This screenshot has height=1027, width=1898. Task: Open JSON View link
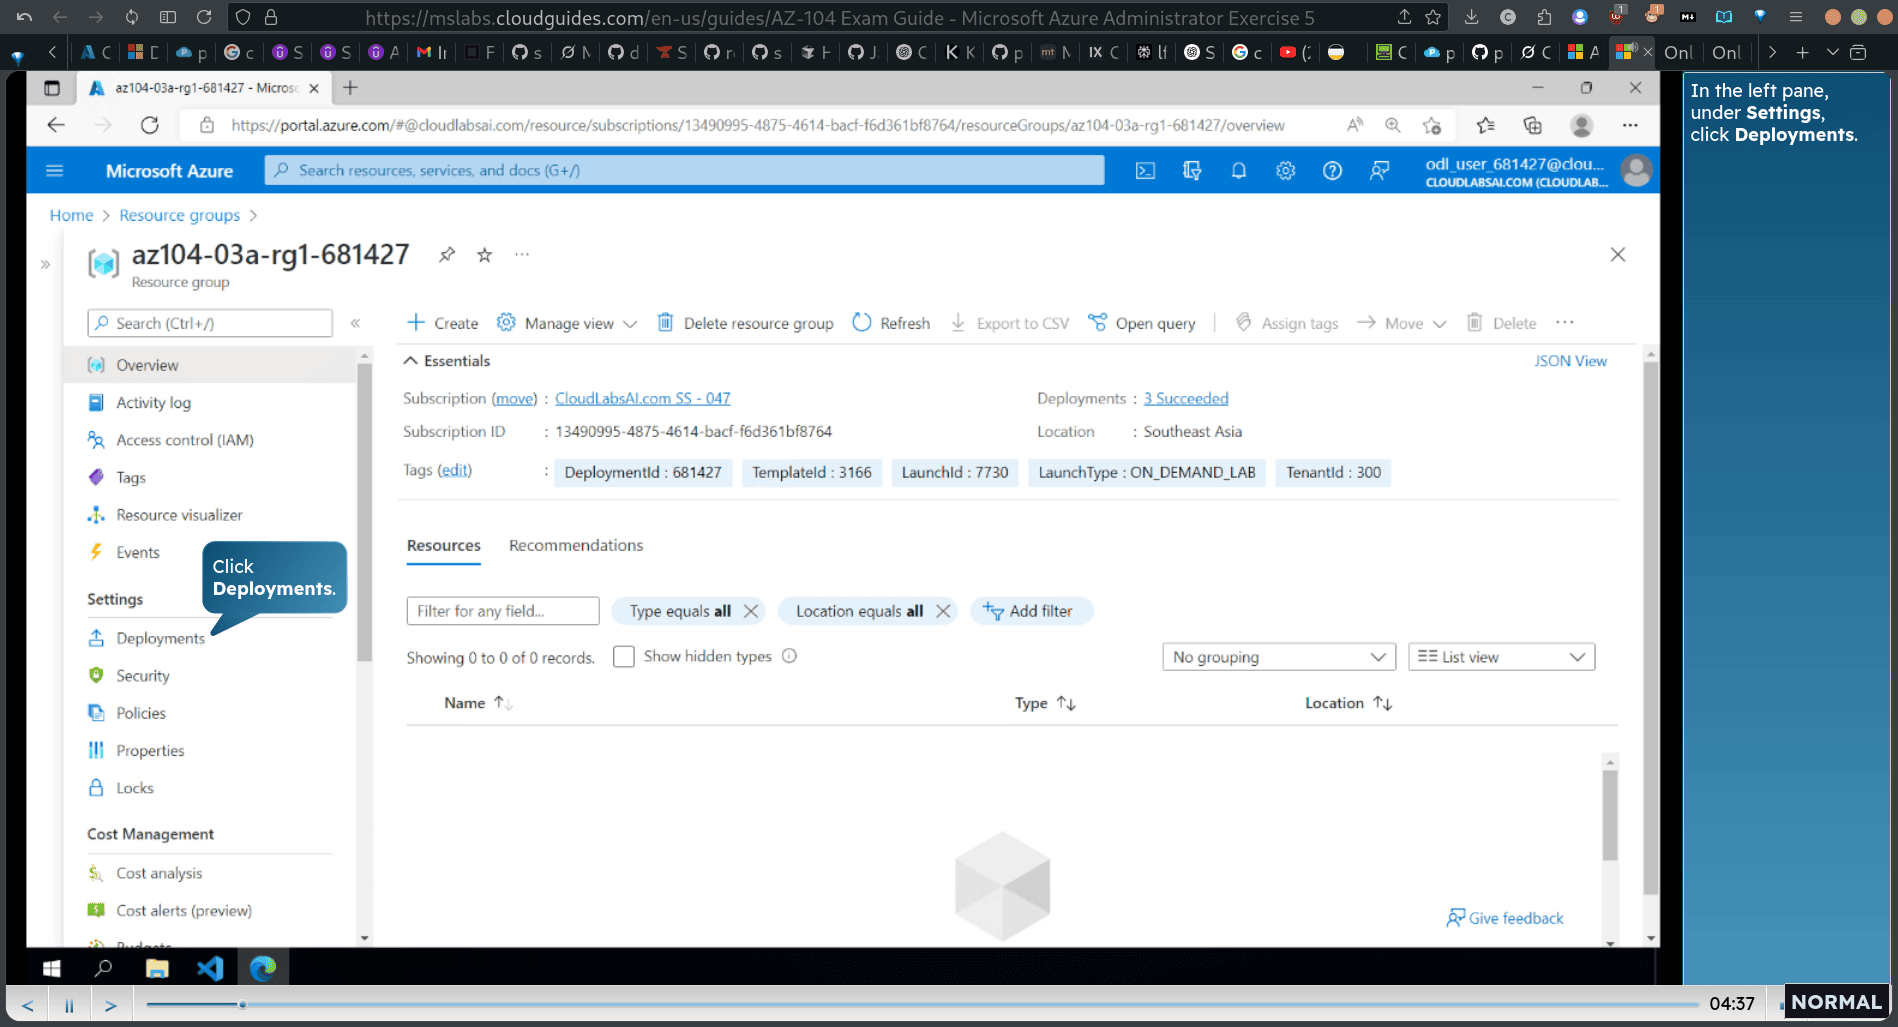1570,361
